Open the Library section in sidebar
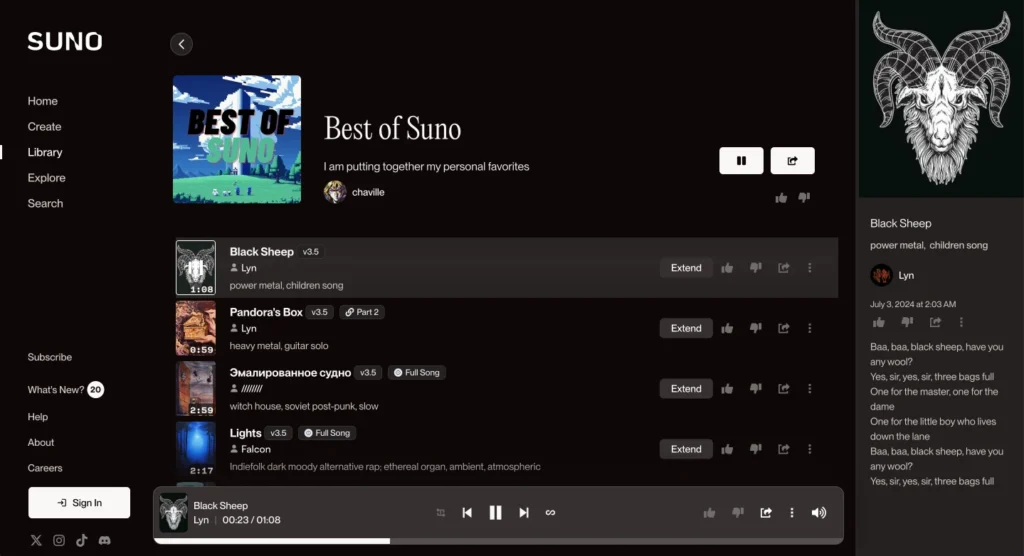 (x=45, y=152)
